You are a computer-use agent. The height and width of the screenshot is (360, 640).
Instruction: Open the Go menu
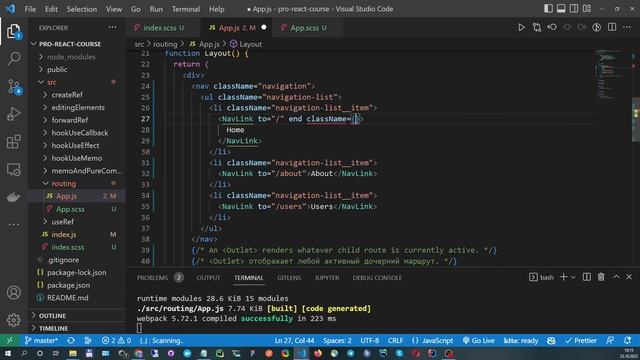(x=136, y=9)
